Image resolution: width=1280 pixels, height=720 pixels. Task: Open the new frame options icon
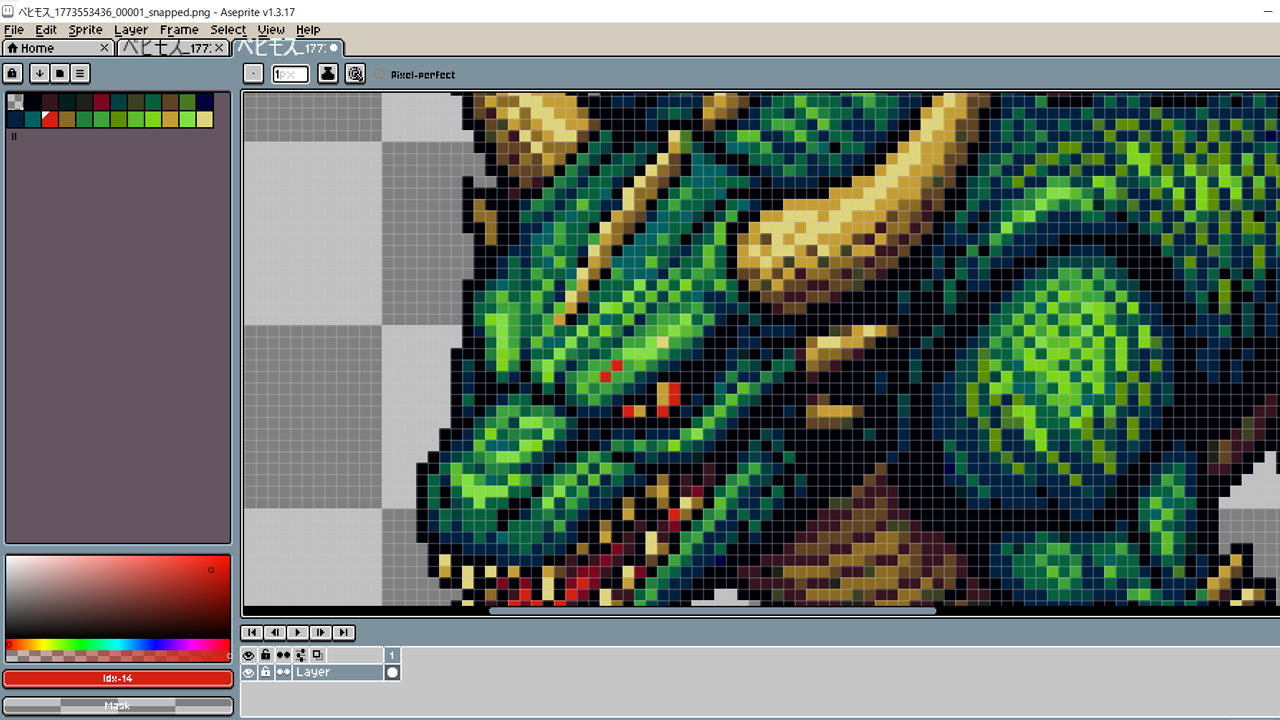coord(319,655)
